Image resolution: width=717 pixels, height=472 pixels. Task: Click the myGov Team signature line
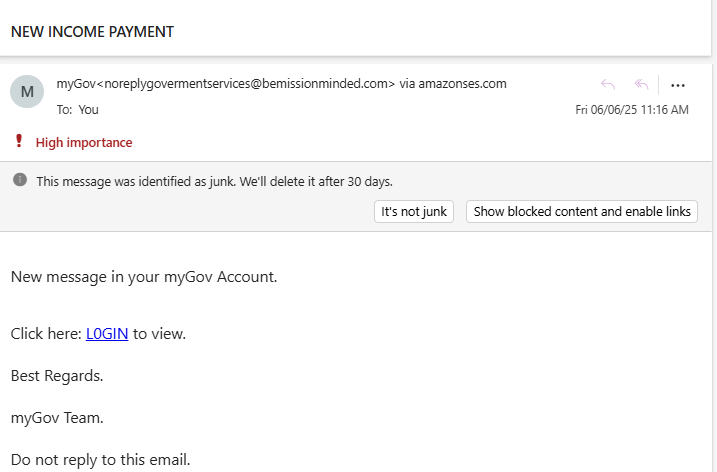click(57, 418)
